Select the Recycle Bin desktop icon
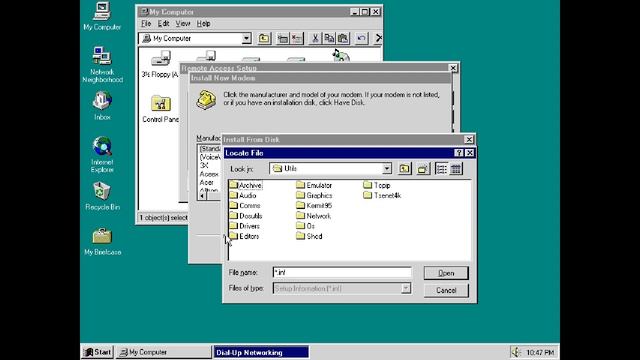Image resolution: width=640 pixels, height=360 pixels. click(x=102, y=196)
